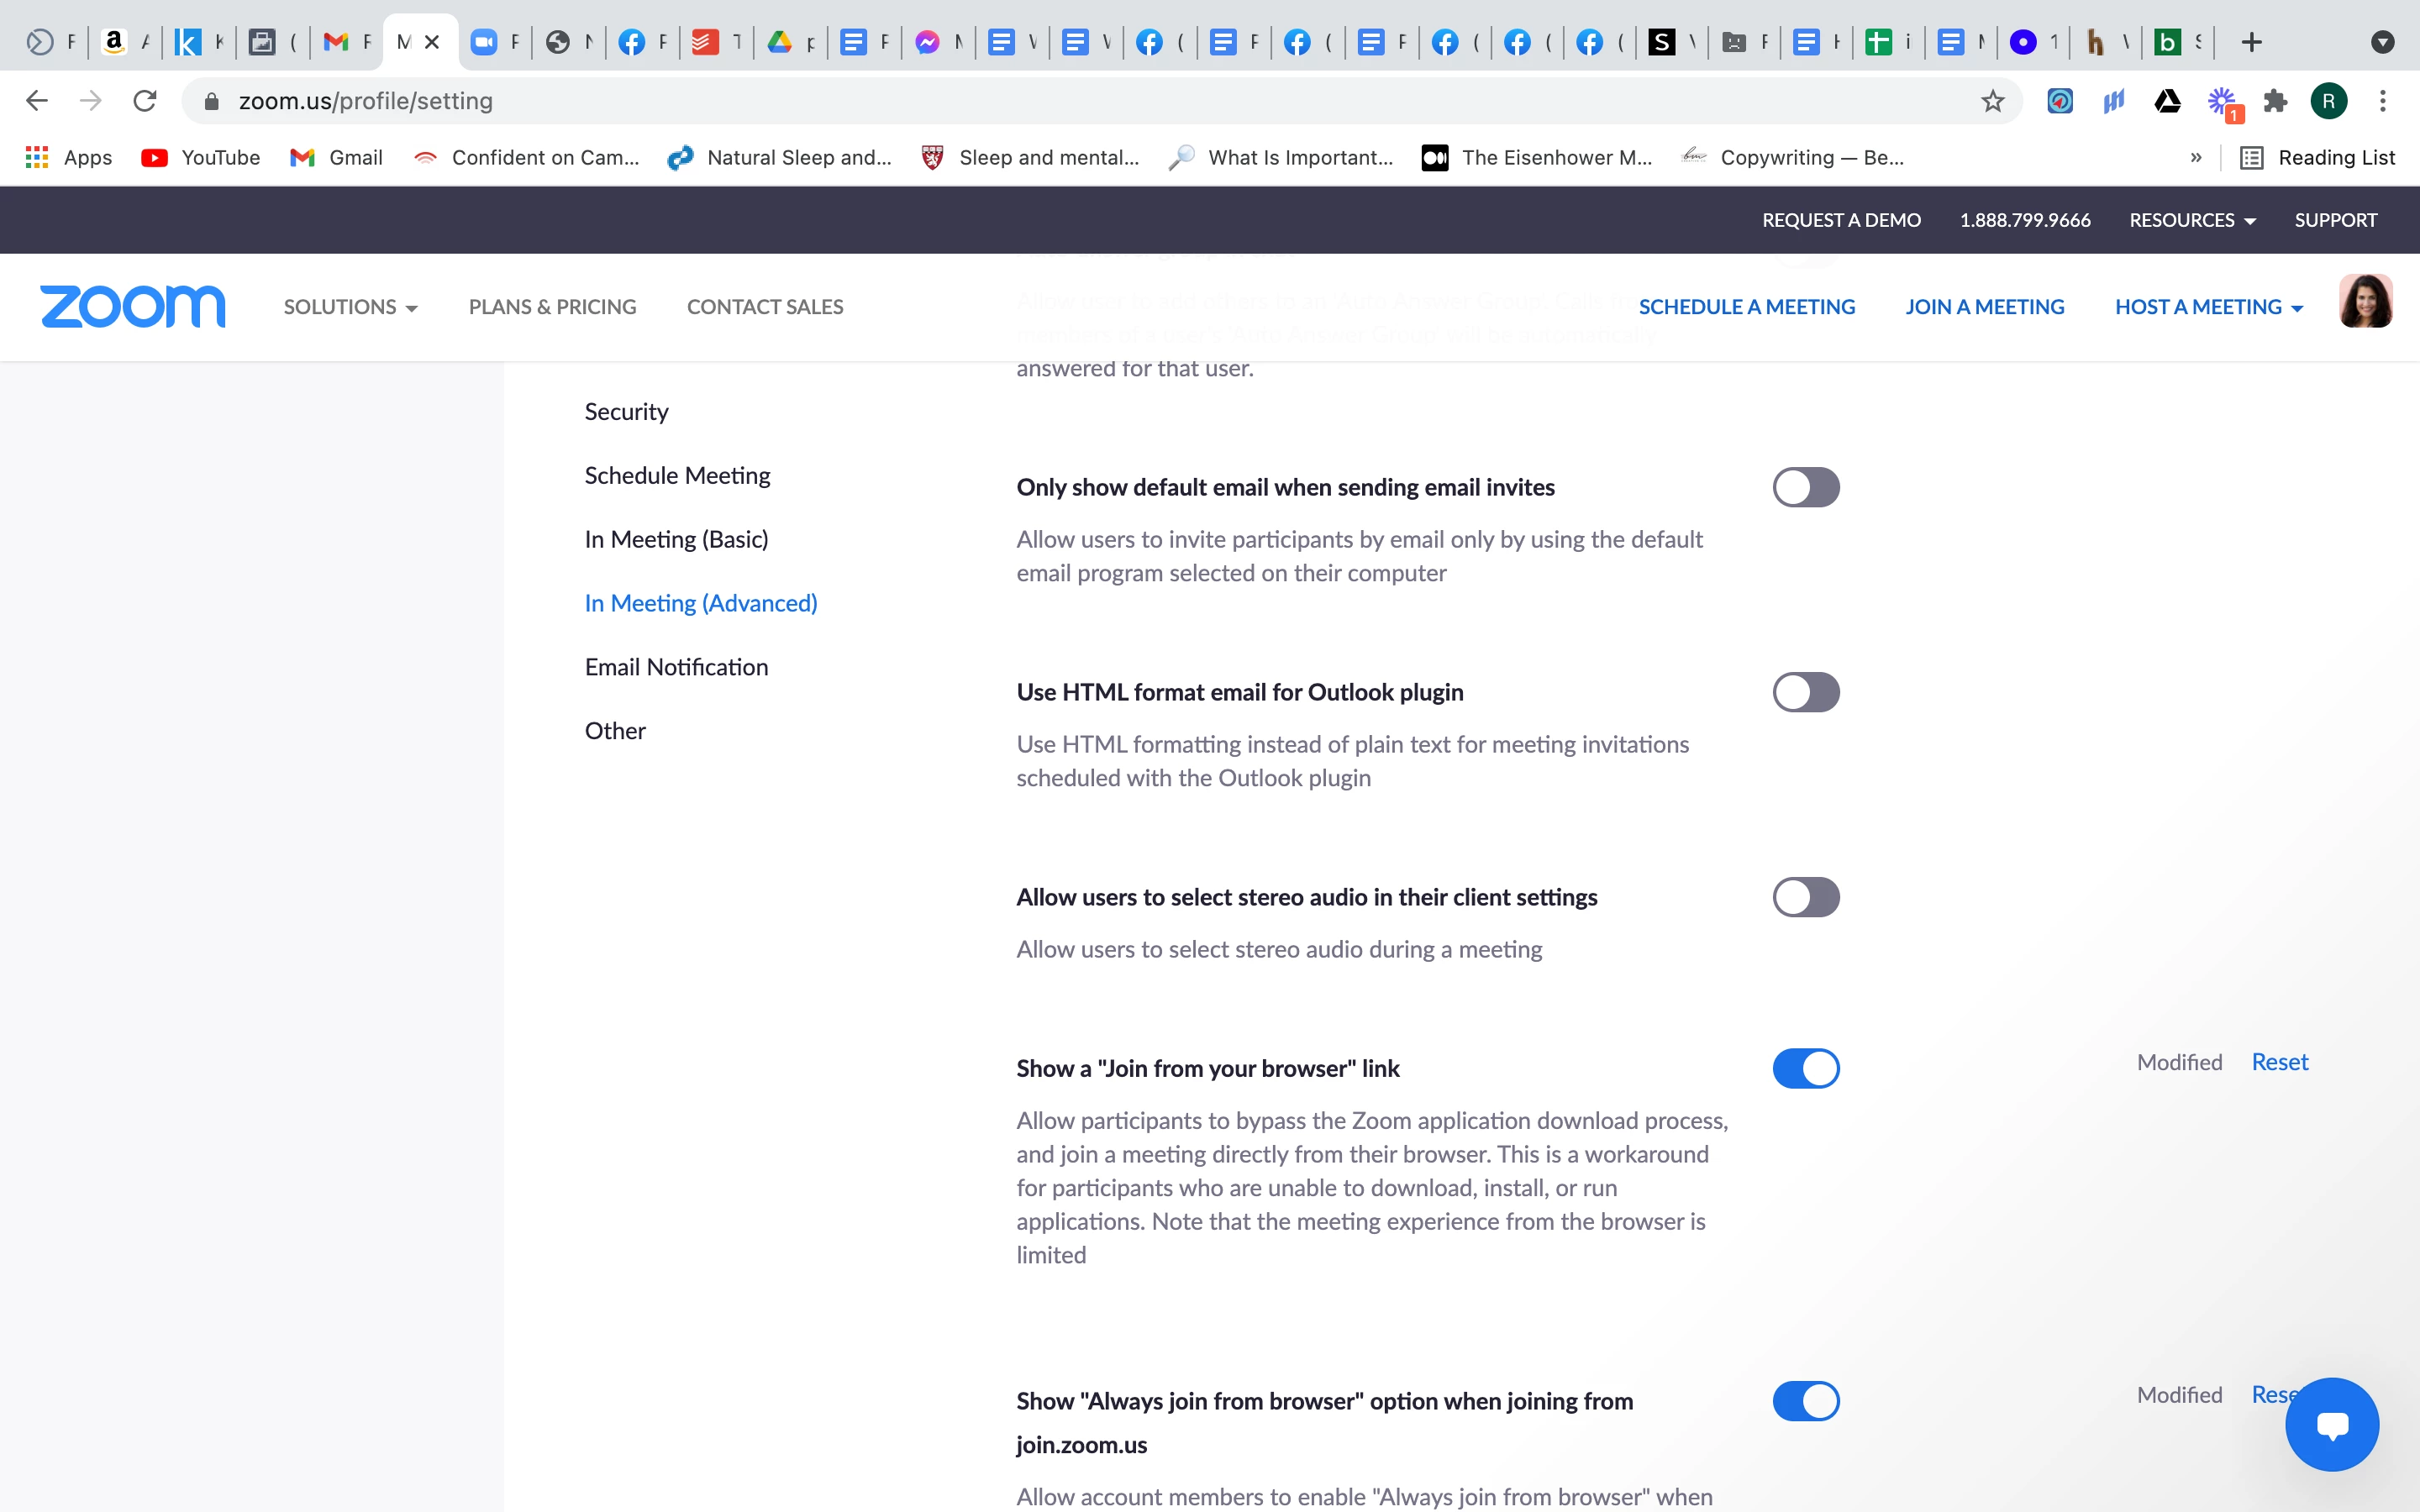Viewport: 2420px width, 1512px height.
Task: Expand the Resources dropdown menu
Action: click(2192, 220)
